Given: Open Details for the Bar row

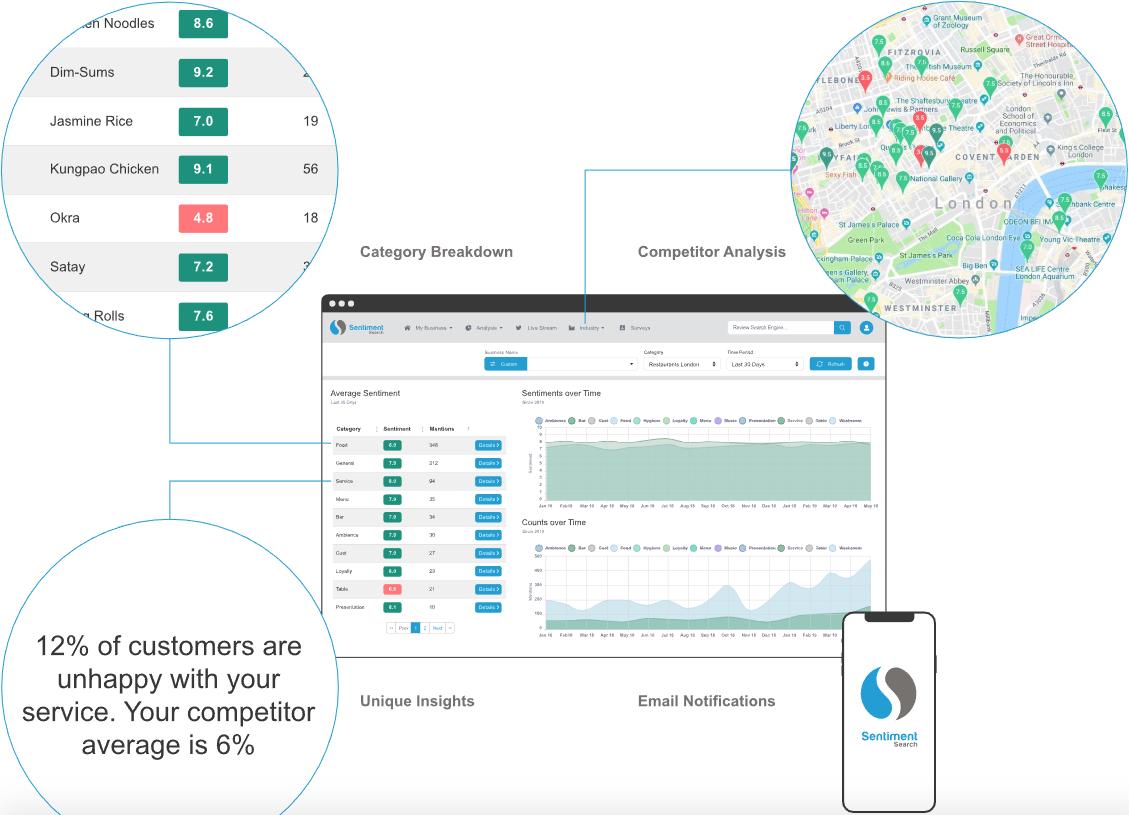Looking at the screenshot, I should coord(488,518).
